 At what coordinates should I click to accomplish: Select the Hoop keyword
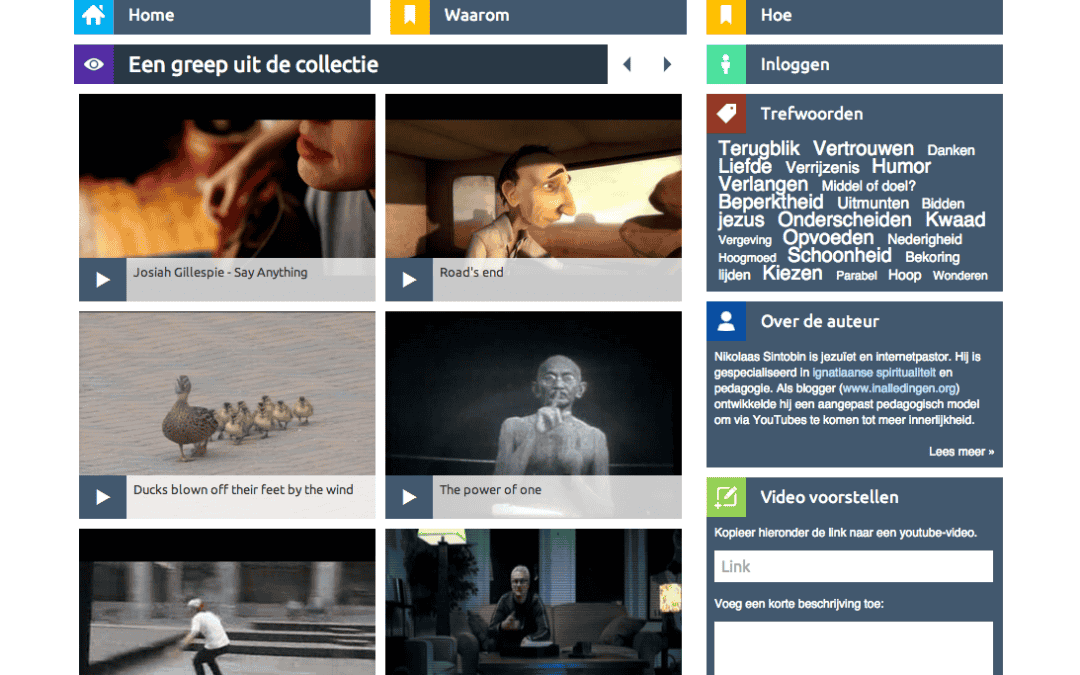904,276
